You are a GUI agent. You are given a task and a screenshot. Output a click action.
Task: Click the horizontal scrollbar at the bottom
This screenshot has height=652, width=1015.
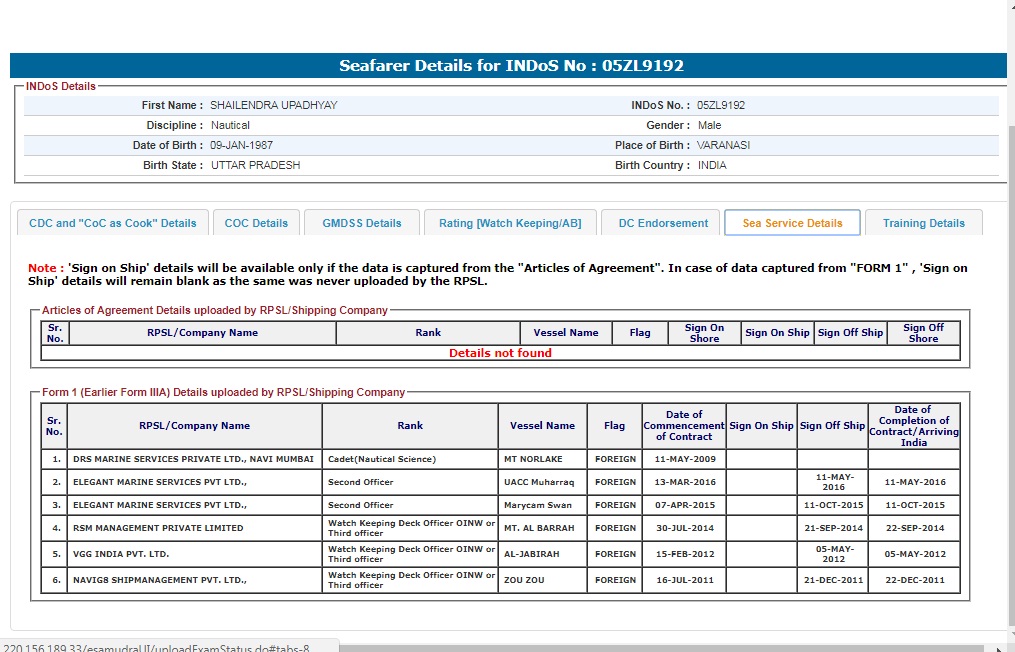pos(600,647)
